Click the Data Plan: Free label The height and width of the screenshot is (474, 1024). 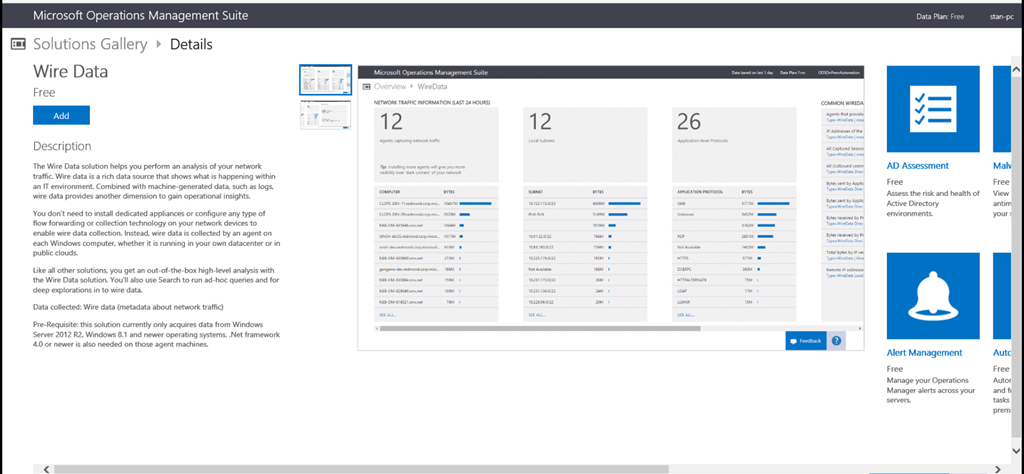pos(939,17)
